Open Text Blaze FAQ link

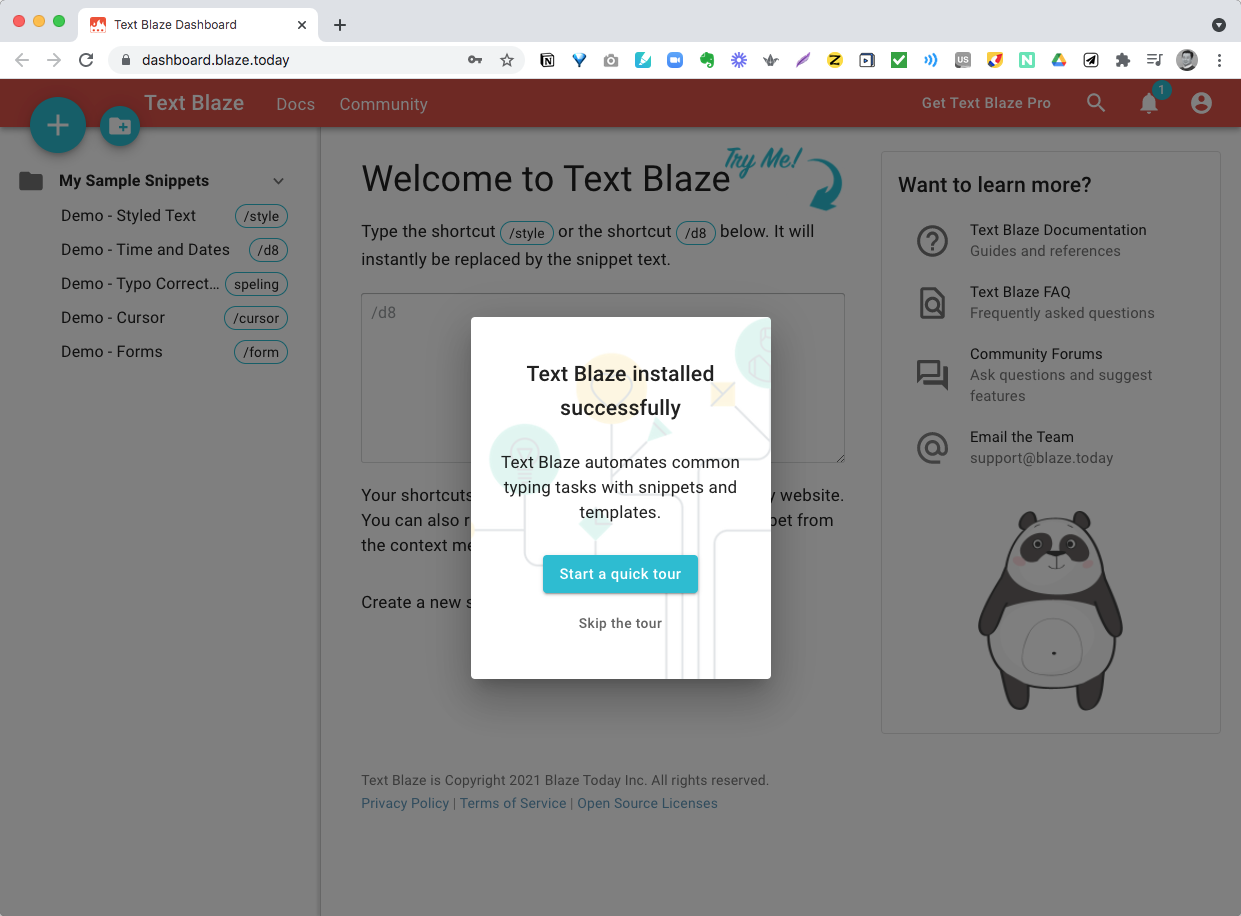tap(1020, 292)
